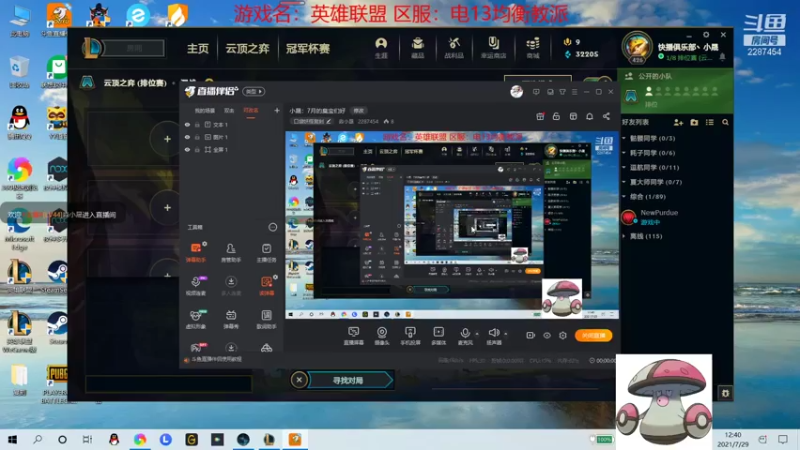Open the hamburger menu in 直播伴侣 titlebar

pos(574,92)
